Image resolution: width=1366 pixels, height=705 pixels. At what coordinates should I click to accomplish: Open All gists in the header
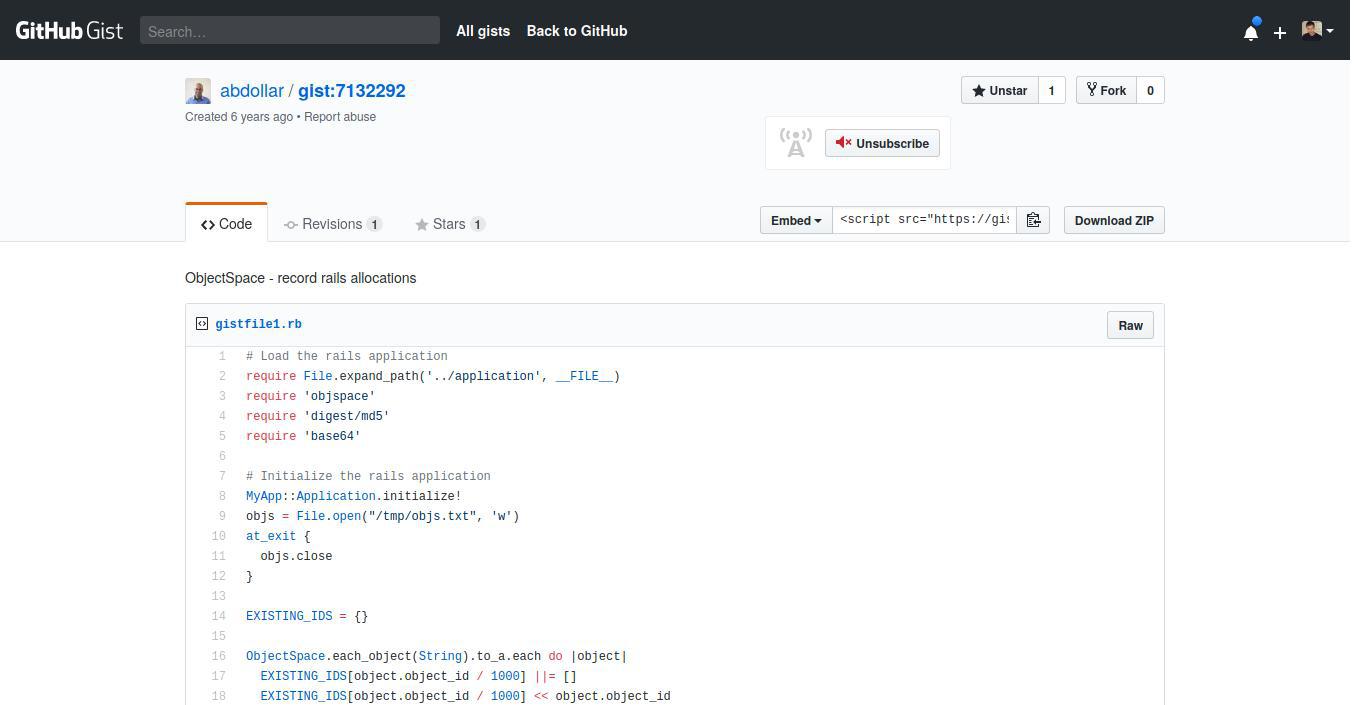tap(483, 31)
